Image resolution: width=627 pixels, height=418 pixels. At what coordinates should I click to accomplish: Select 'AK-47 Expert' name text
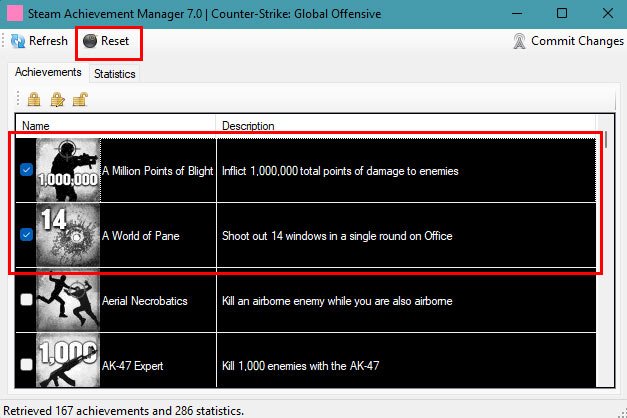[x=133, y=366]
